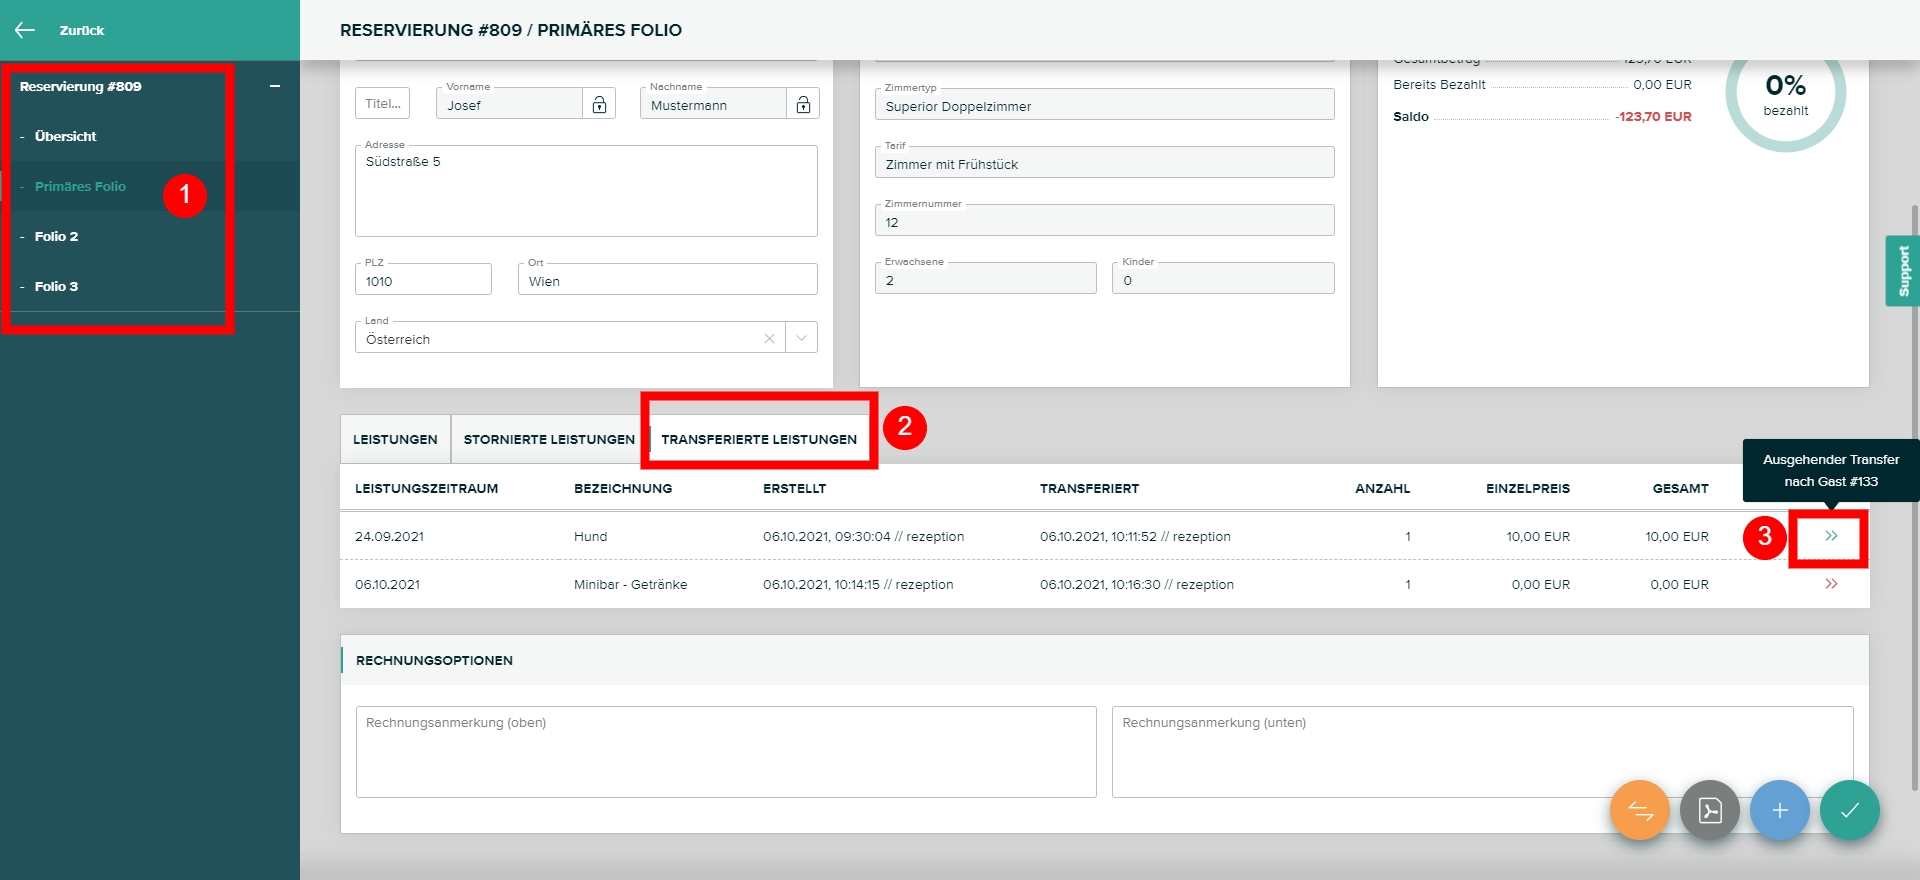The image size is (1920, 880).
Task: Click the back arrow icon
Action: pyautogui.click(x=25, y=30)
